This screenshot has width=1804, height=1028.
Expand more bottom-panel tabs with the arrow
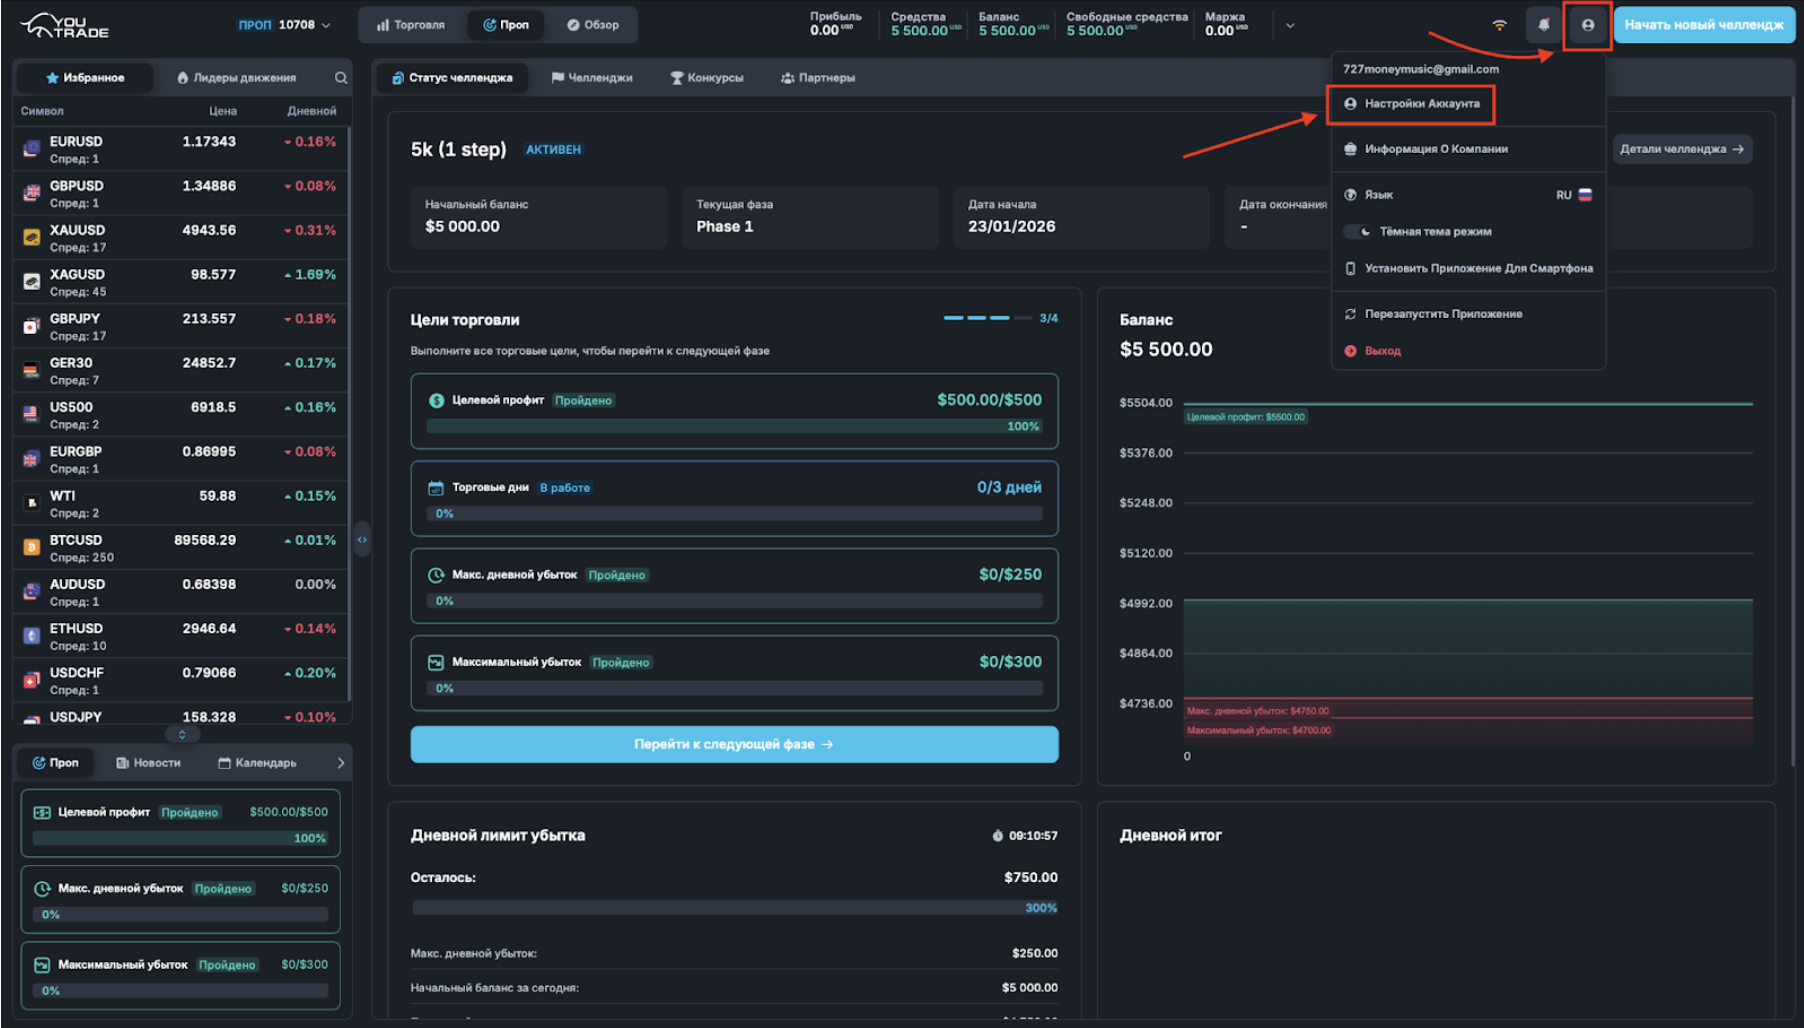pyautogui.click(x=340, y=763)
